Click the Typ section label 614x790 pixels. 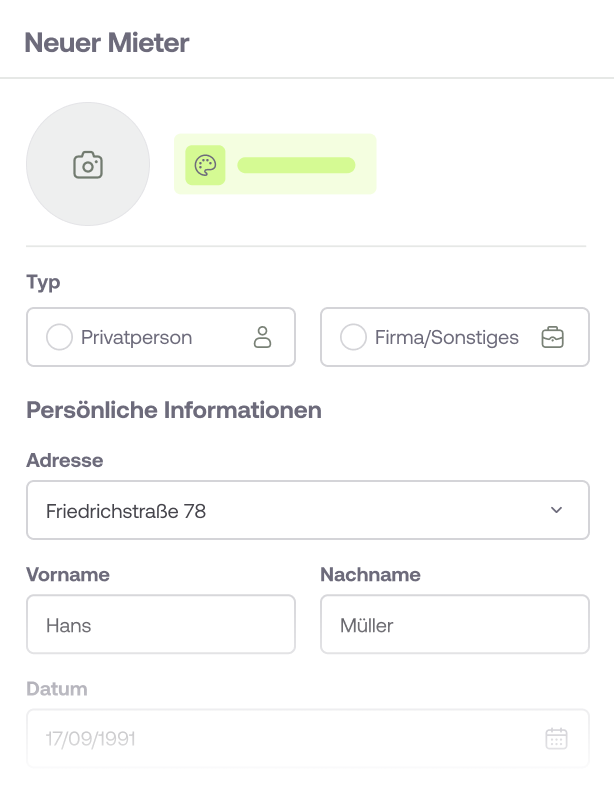(43, 282)
